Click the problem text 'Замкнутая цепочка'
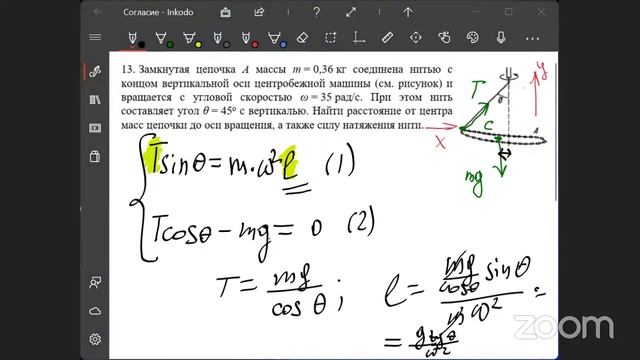 point(187,69)
